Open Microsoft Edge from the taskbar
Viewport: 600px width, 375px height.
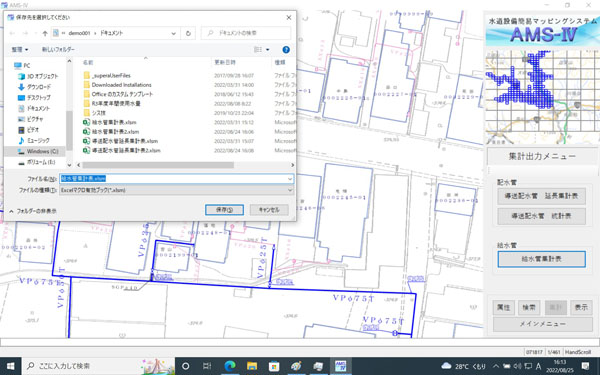230,366
